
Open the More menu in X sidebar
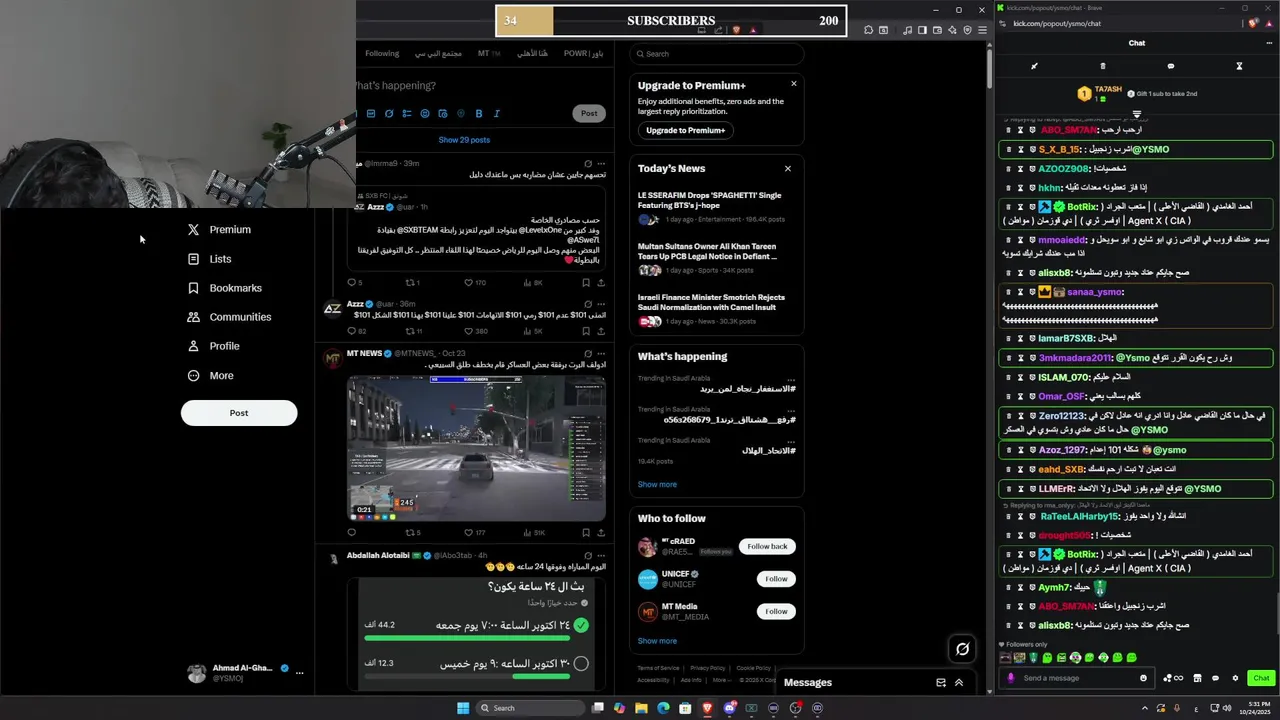210,376
